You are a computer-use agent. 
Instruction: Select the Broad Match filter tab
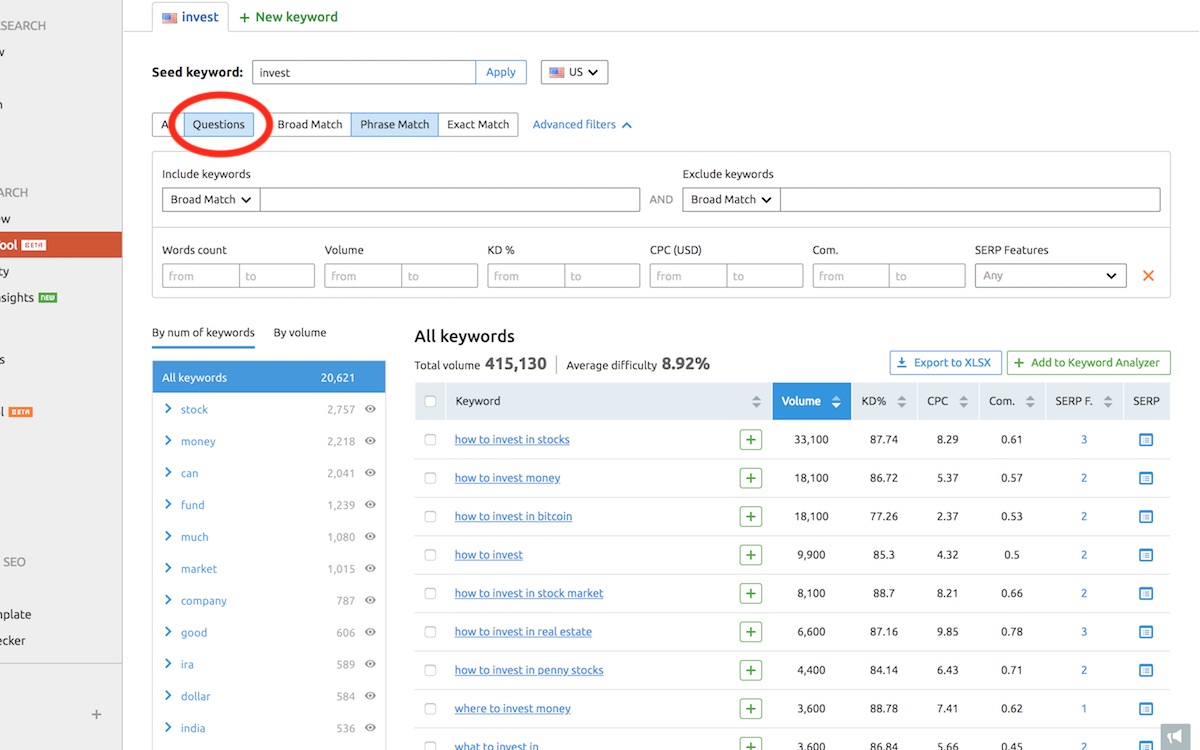(x=310, y=125)
